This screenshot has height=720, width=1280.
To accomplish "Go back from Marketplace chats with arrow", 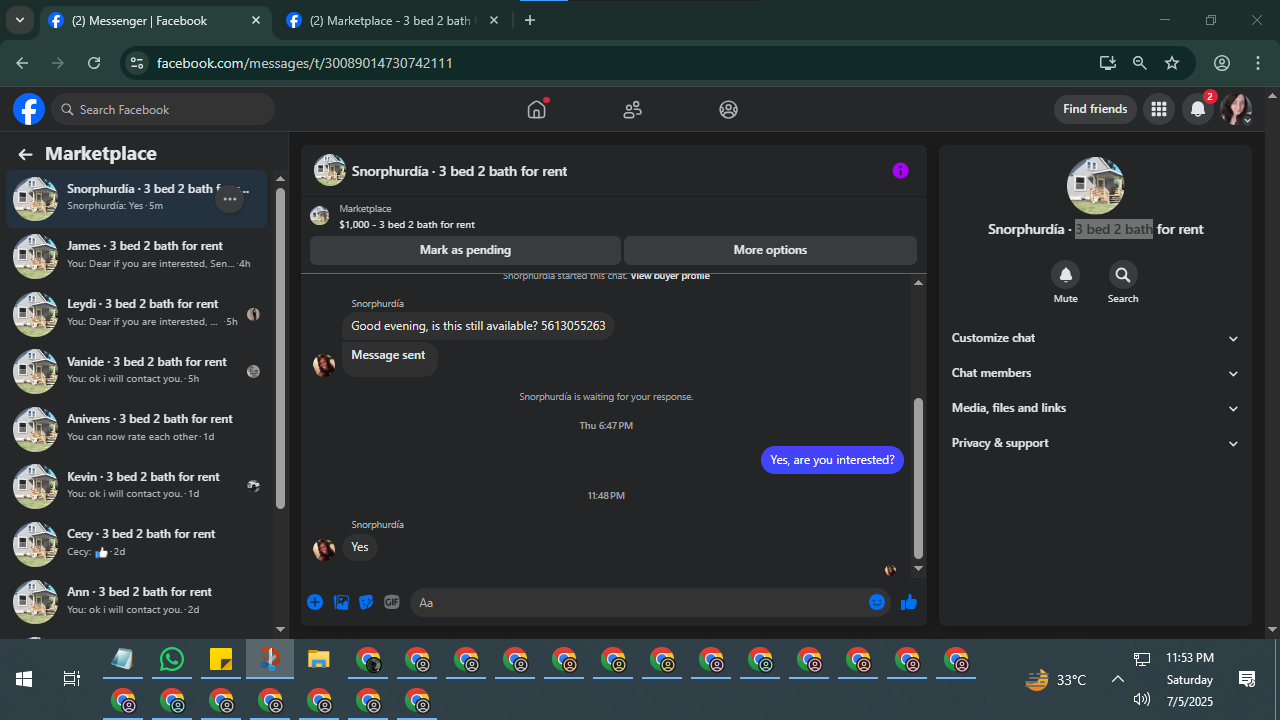I will 25,154.
